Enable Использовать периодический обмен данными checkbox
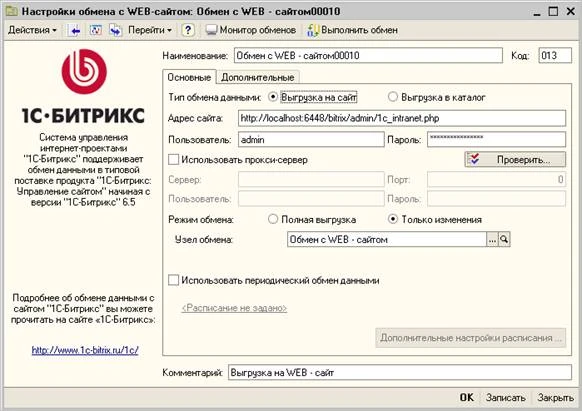The image size is (582, 411). pos(173,280)
